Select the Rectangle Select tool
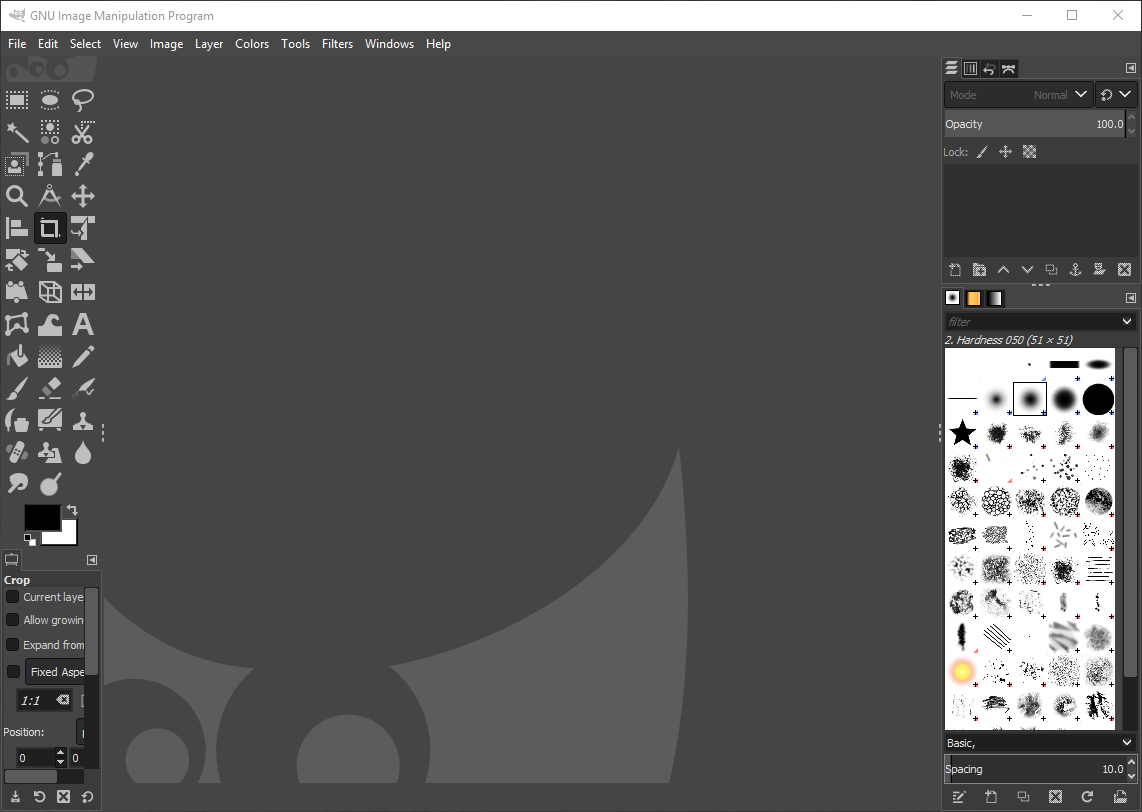Screen dimensions: 1142x812 tap(17, 100)
